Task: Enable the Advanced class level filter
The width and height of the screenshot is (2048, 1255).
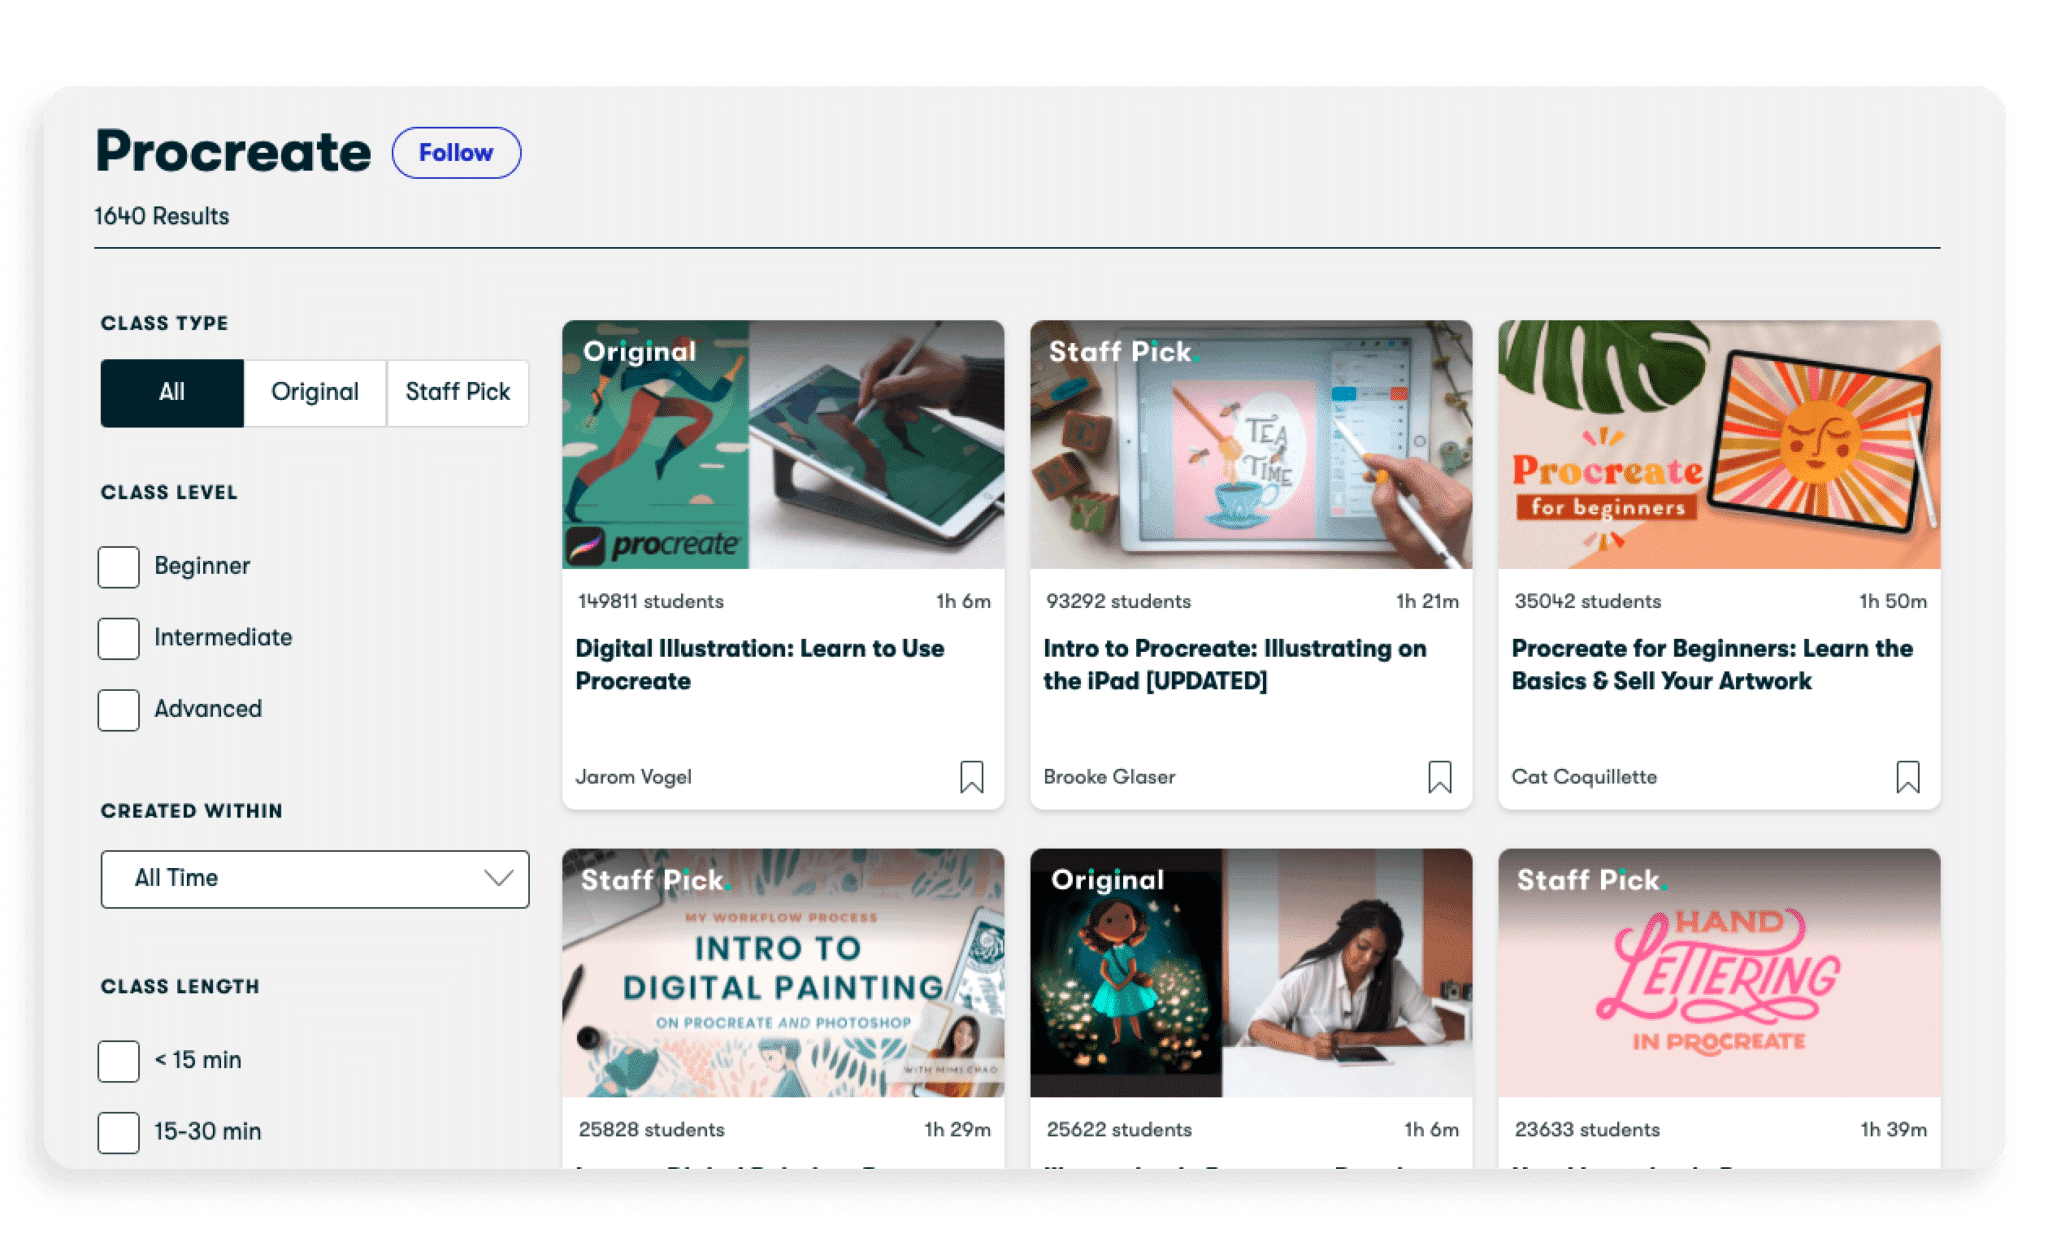Action: point(118,710)
